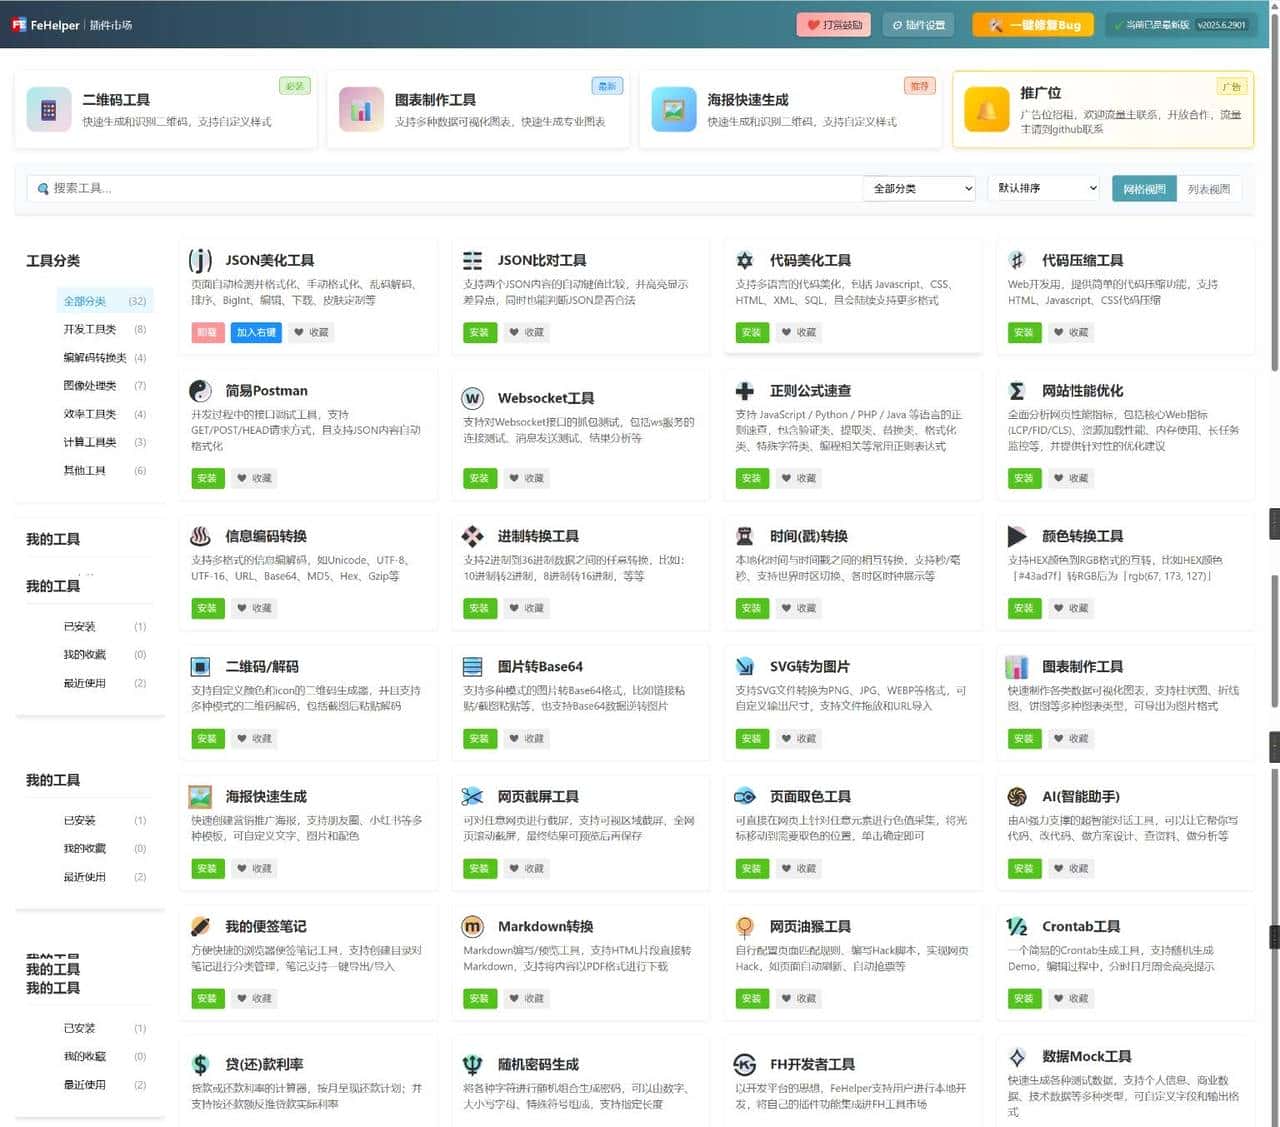Select 图像处理类 category
The image size is (1280, 1127).
(90, 385)
